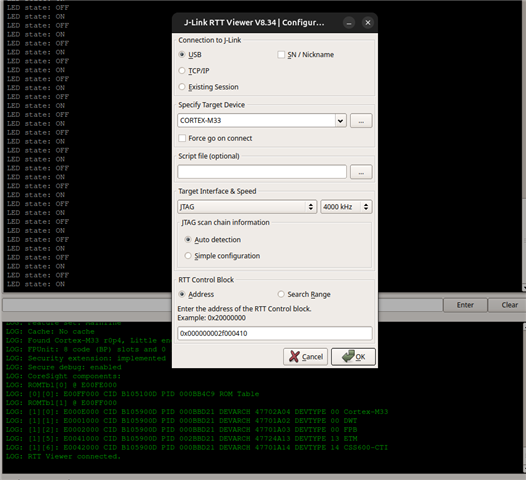Select the TCP/IP connection radio button
The image size is (526, 480).
182,71
